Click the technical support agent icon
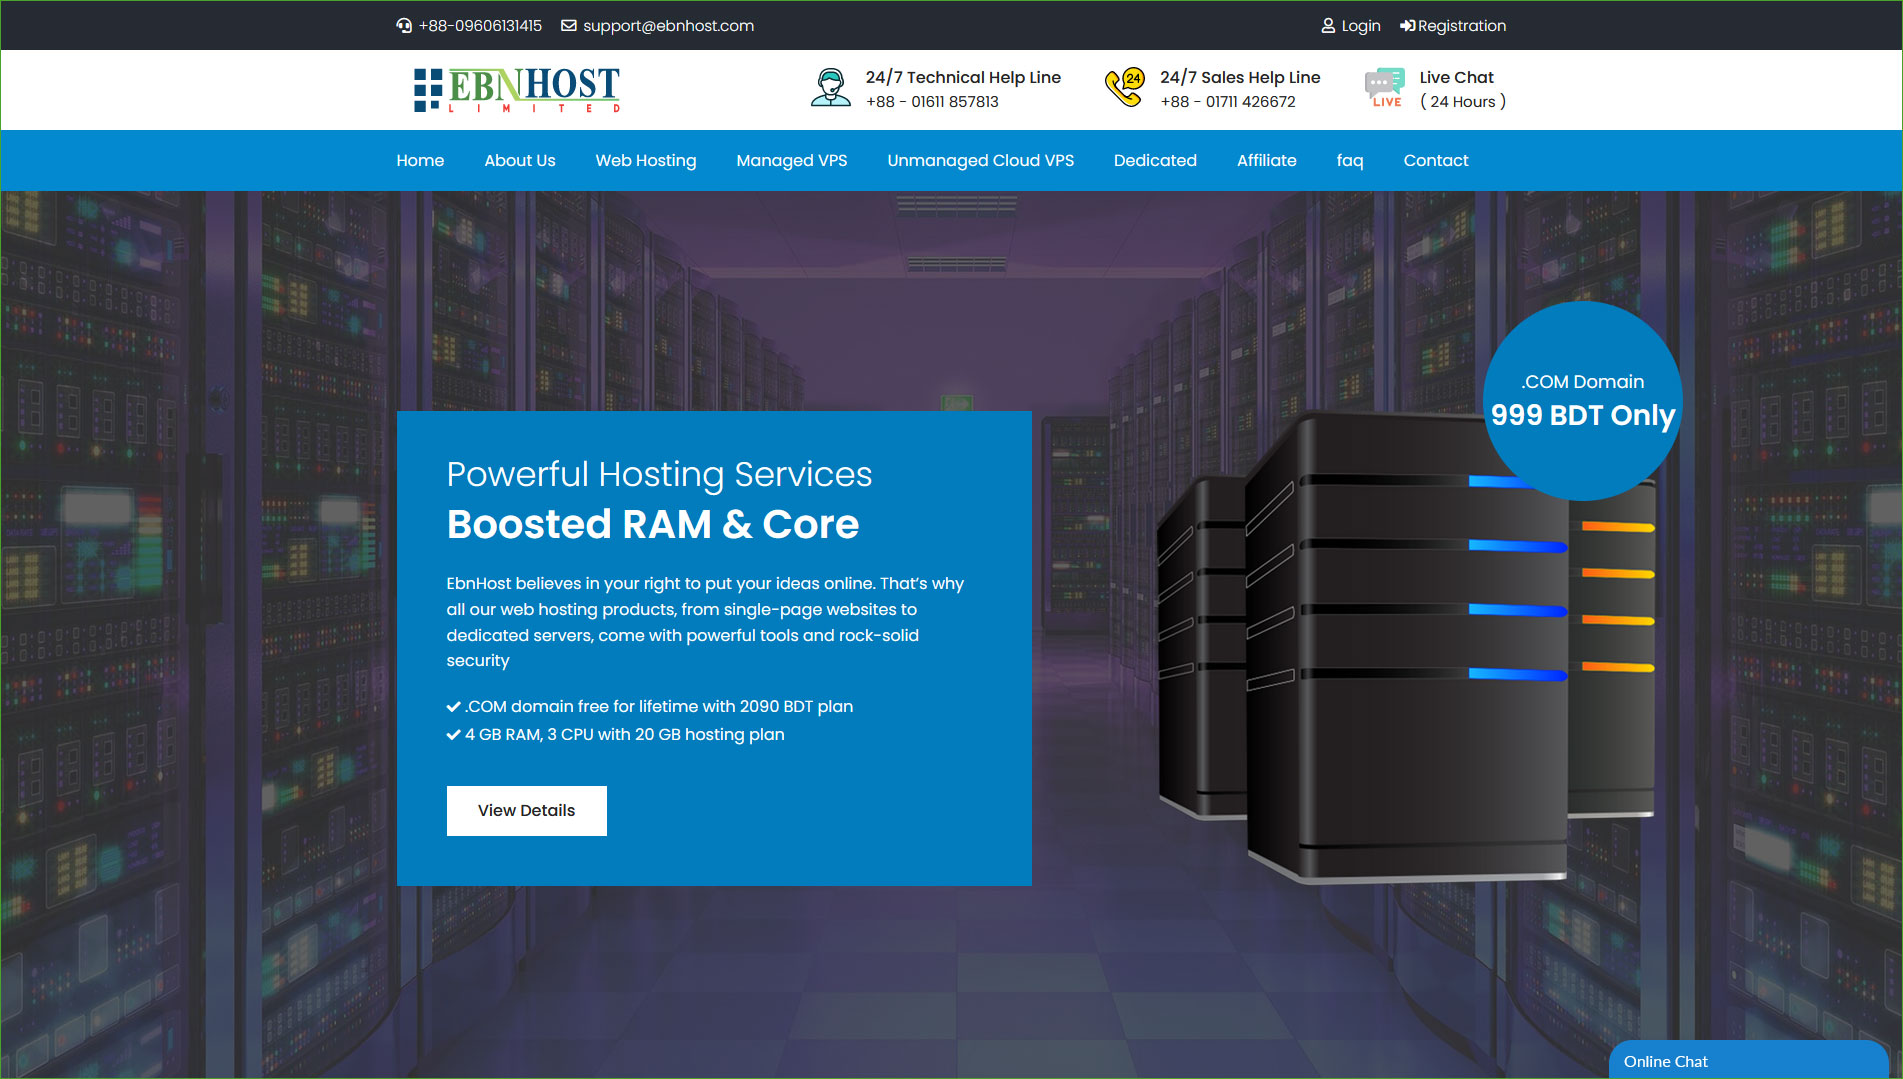The width and height of the screenshot is (1903, 1079). click(830, 88)
